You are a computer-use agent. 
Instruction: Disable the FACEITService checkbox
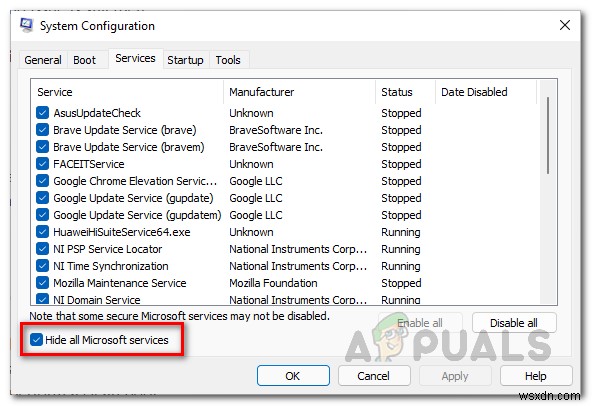[x=42, y=164]
